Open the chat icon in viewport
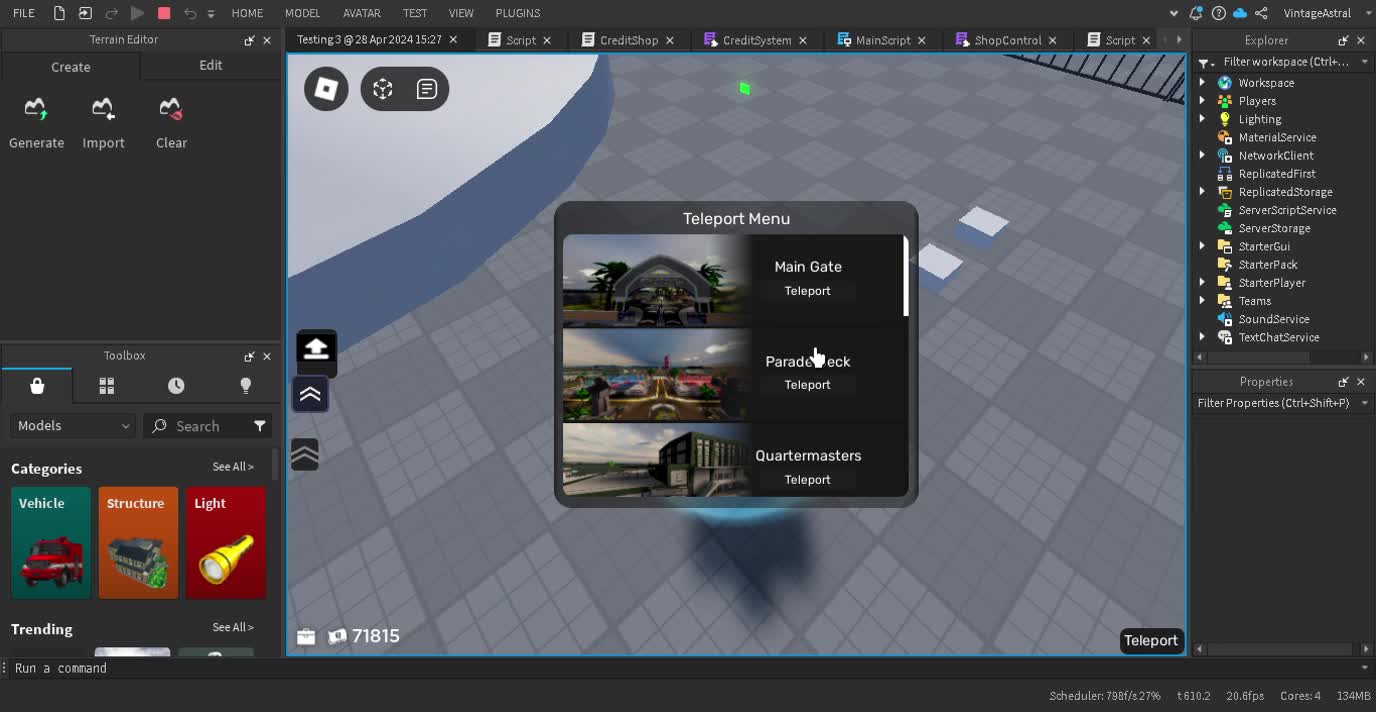This screenshot has width=1376, height=712. click(x=427, y=89)
